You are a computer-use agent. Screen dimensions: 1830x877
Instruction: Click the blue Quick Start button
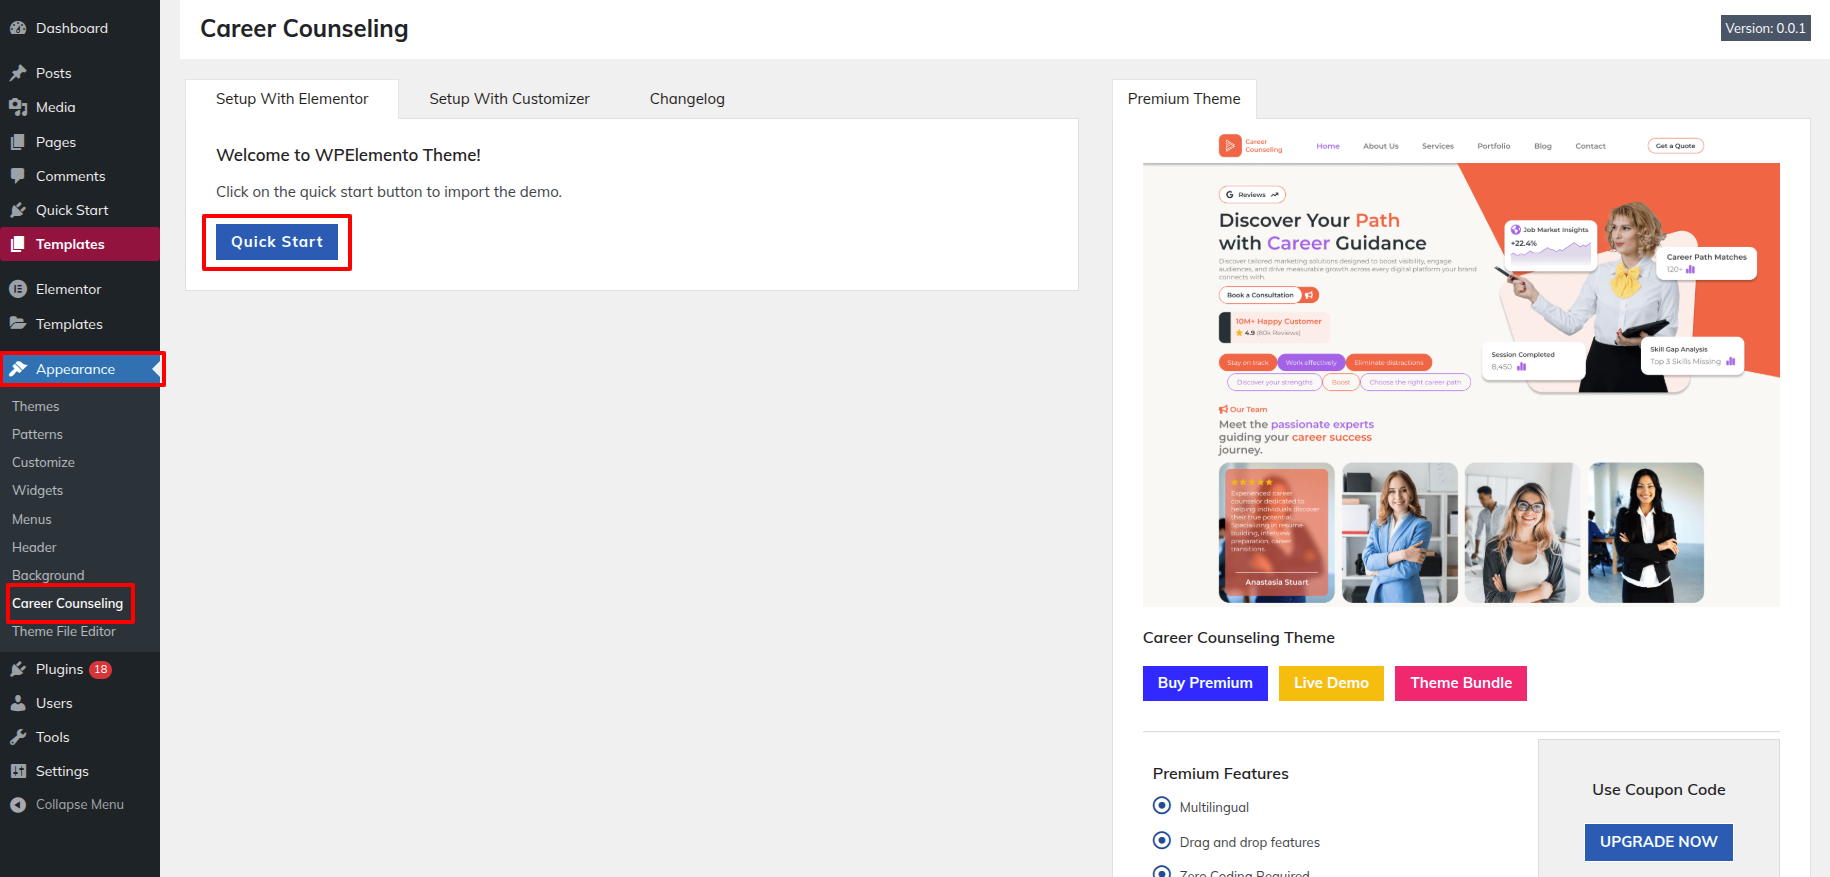click(277, 242)
